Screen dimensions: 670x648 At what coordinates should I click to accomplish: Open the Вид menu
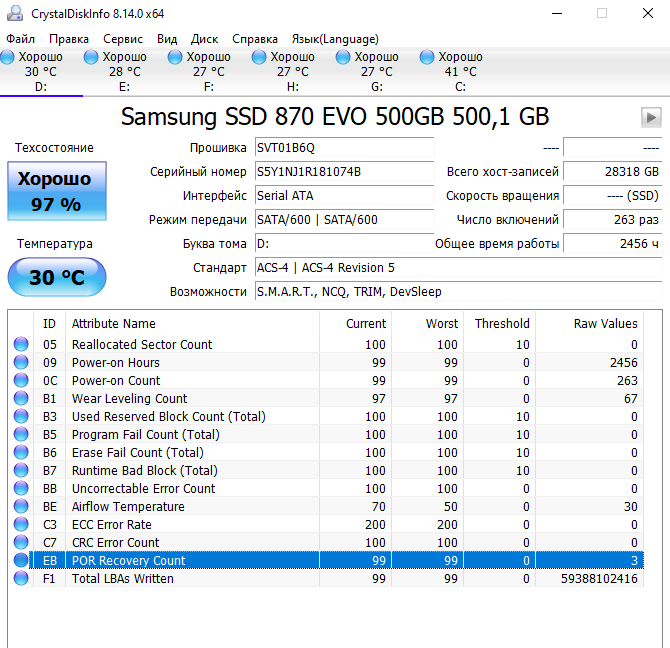[167, 39]
